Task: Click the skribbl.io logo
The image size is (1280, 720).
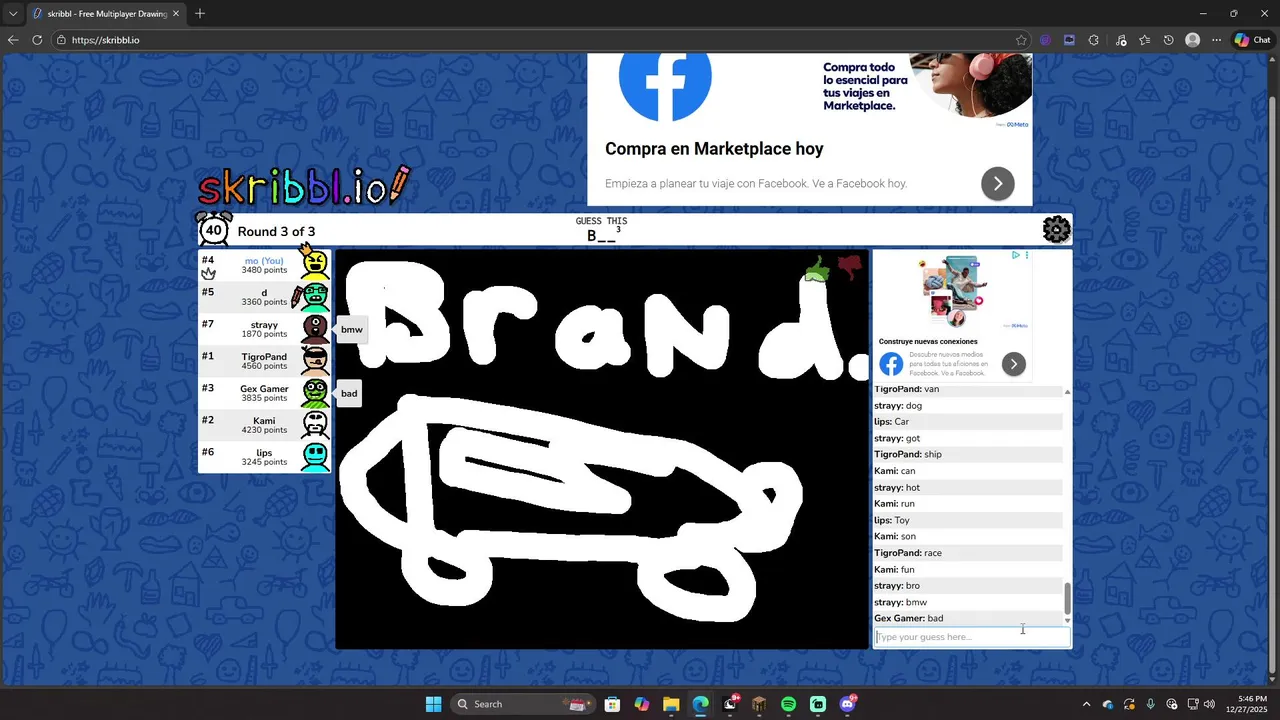Action: coord(304,186)
